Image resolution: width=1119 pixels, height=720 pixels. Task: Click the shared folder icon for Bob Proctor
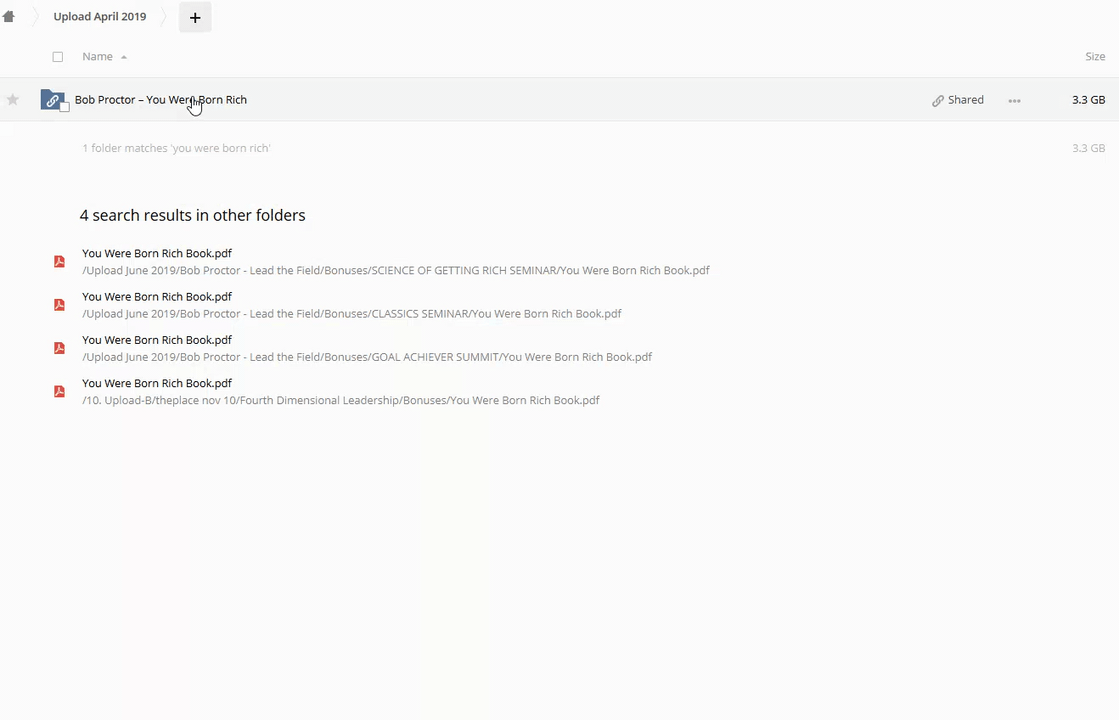click(x=52, y=100)
